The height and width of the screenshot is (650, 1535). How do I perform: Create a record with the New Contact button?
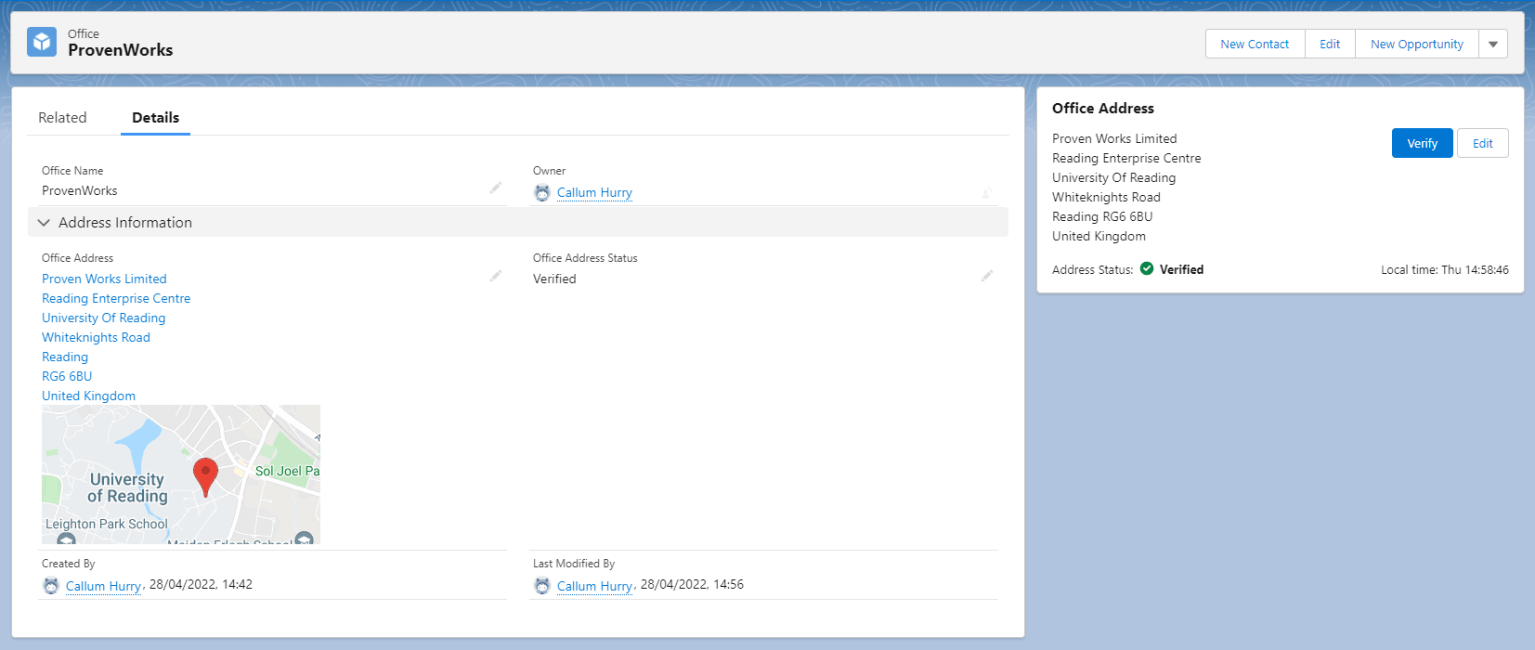[1254, 43]
